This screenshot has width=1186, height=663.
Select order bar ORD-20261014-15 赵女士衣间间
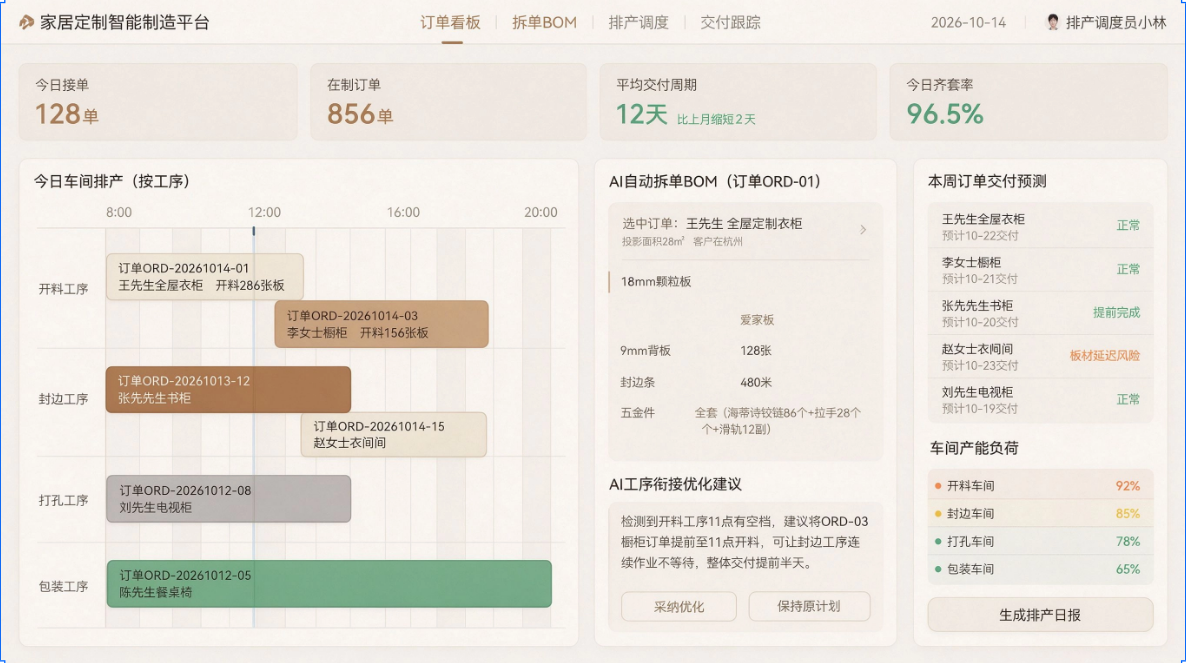point(393,434)
